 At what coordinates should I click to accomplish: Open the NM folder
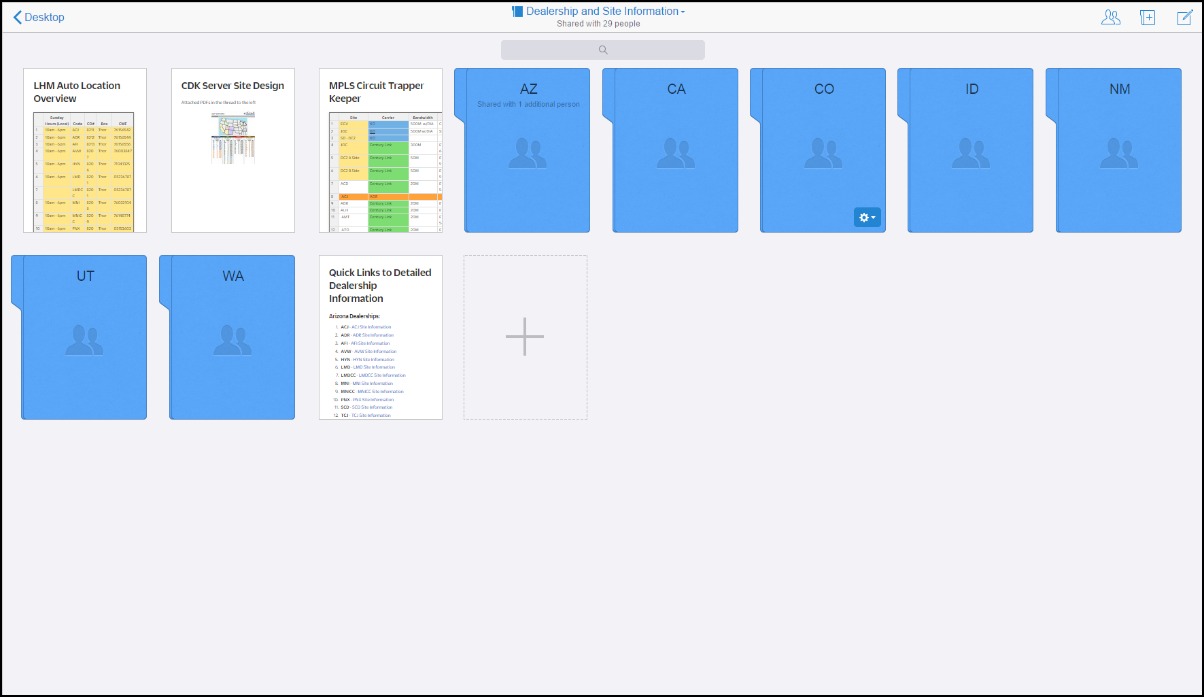coord(1119,150)
